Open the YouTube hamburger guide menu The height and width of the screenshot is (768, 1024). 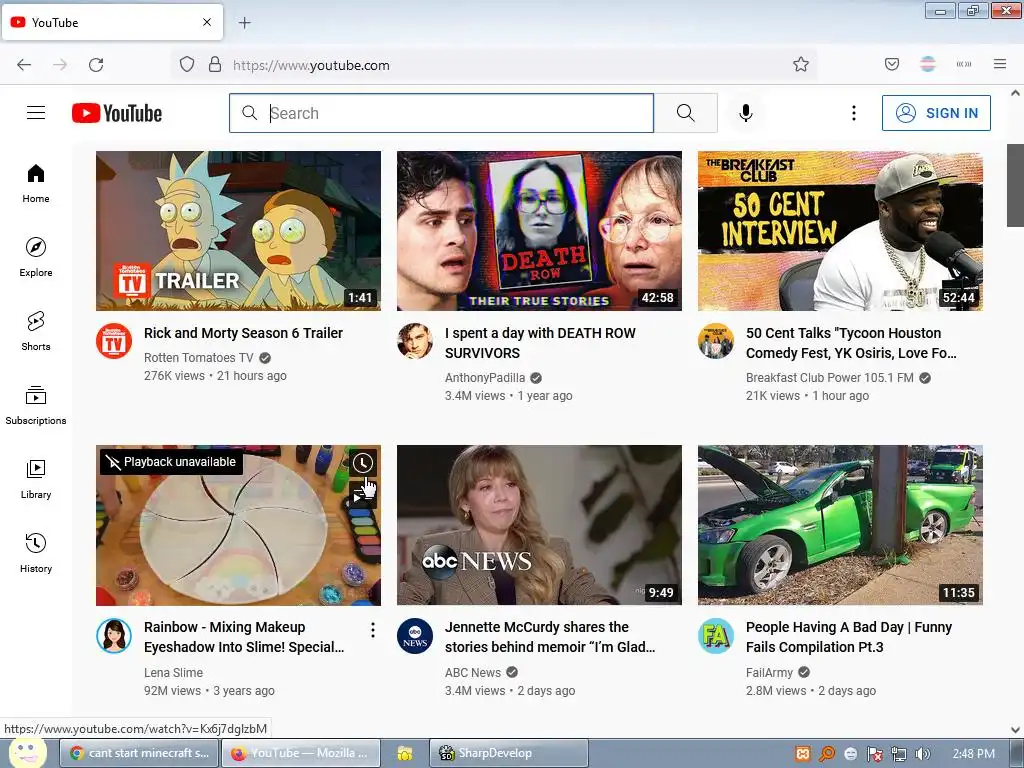click(x=36, y=113)
